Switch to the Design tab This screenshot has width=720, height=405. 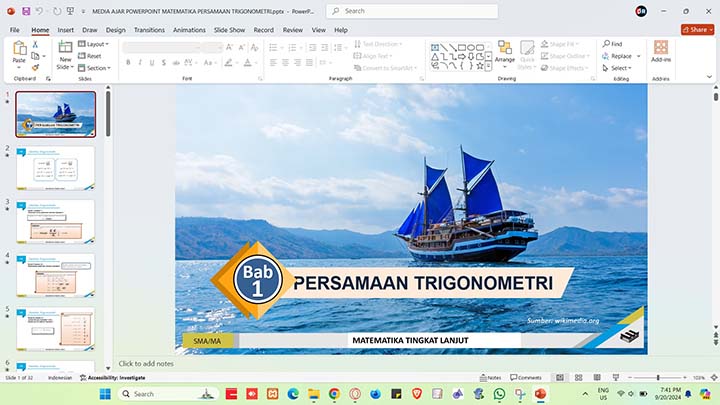[x=115, y=30]
